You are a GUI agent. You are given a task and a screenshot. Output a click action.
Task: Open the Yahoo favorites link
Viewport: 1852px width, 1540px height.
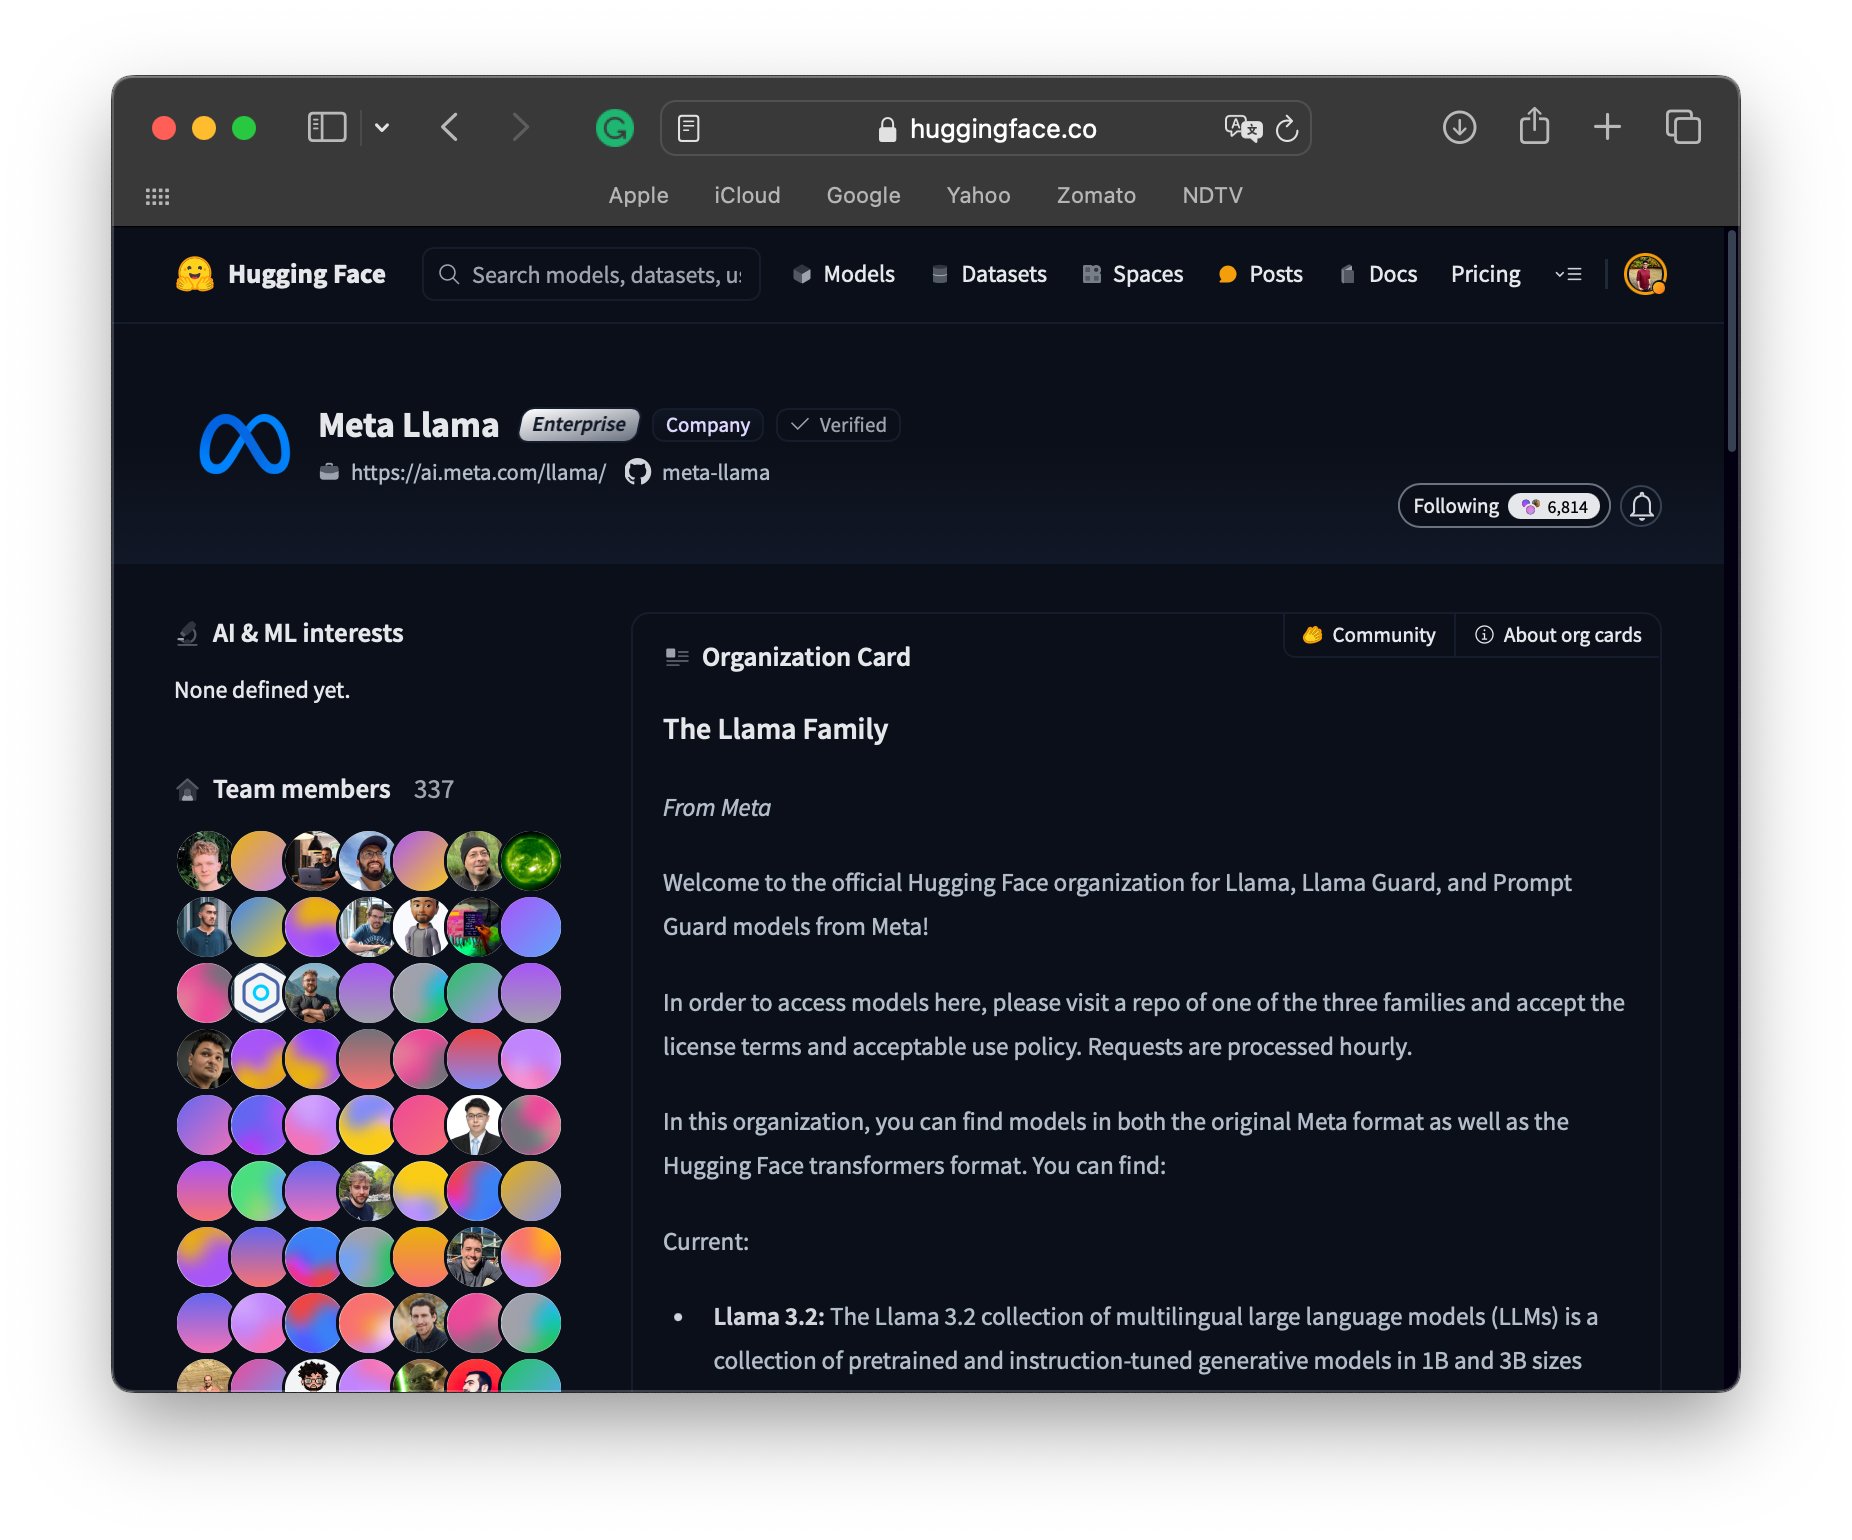tap(978, 195)
